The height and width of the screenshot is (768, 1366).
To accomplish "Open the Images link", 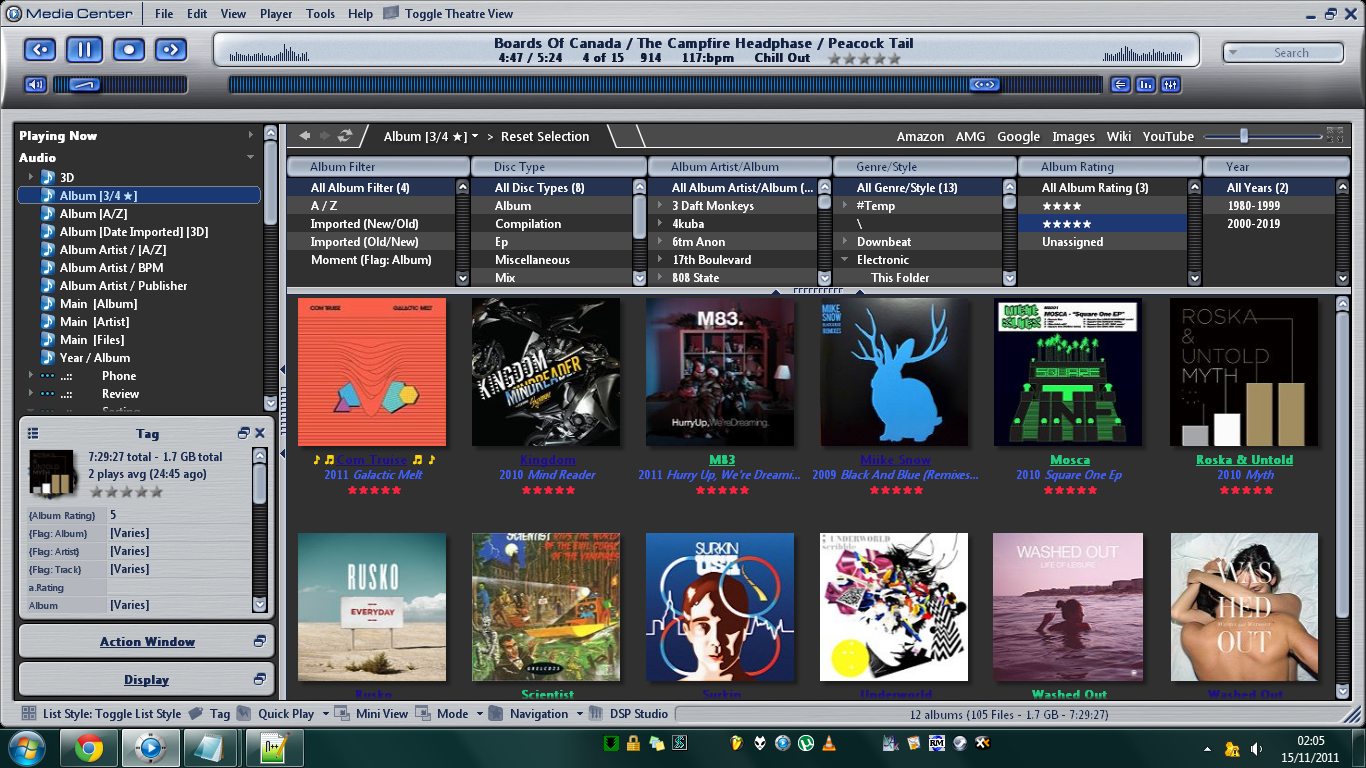I will pos(1073,136).
